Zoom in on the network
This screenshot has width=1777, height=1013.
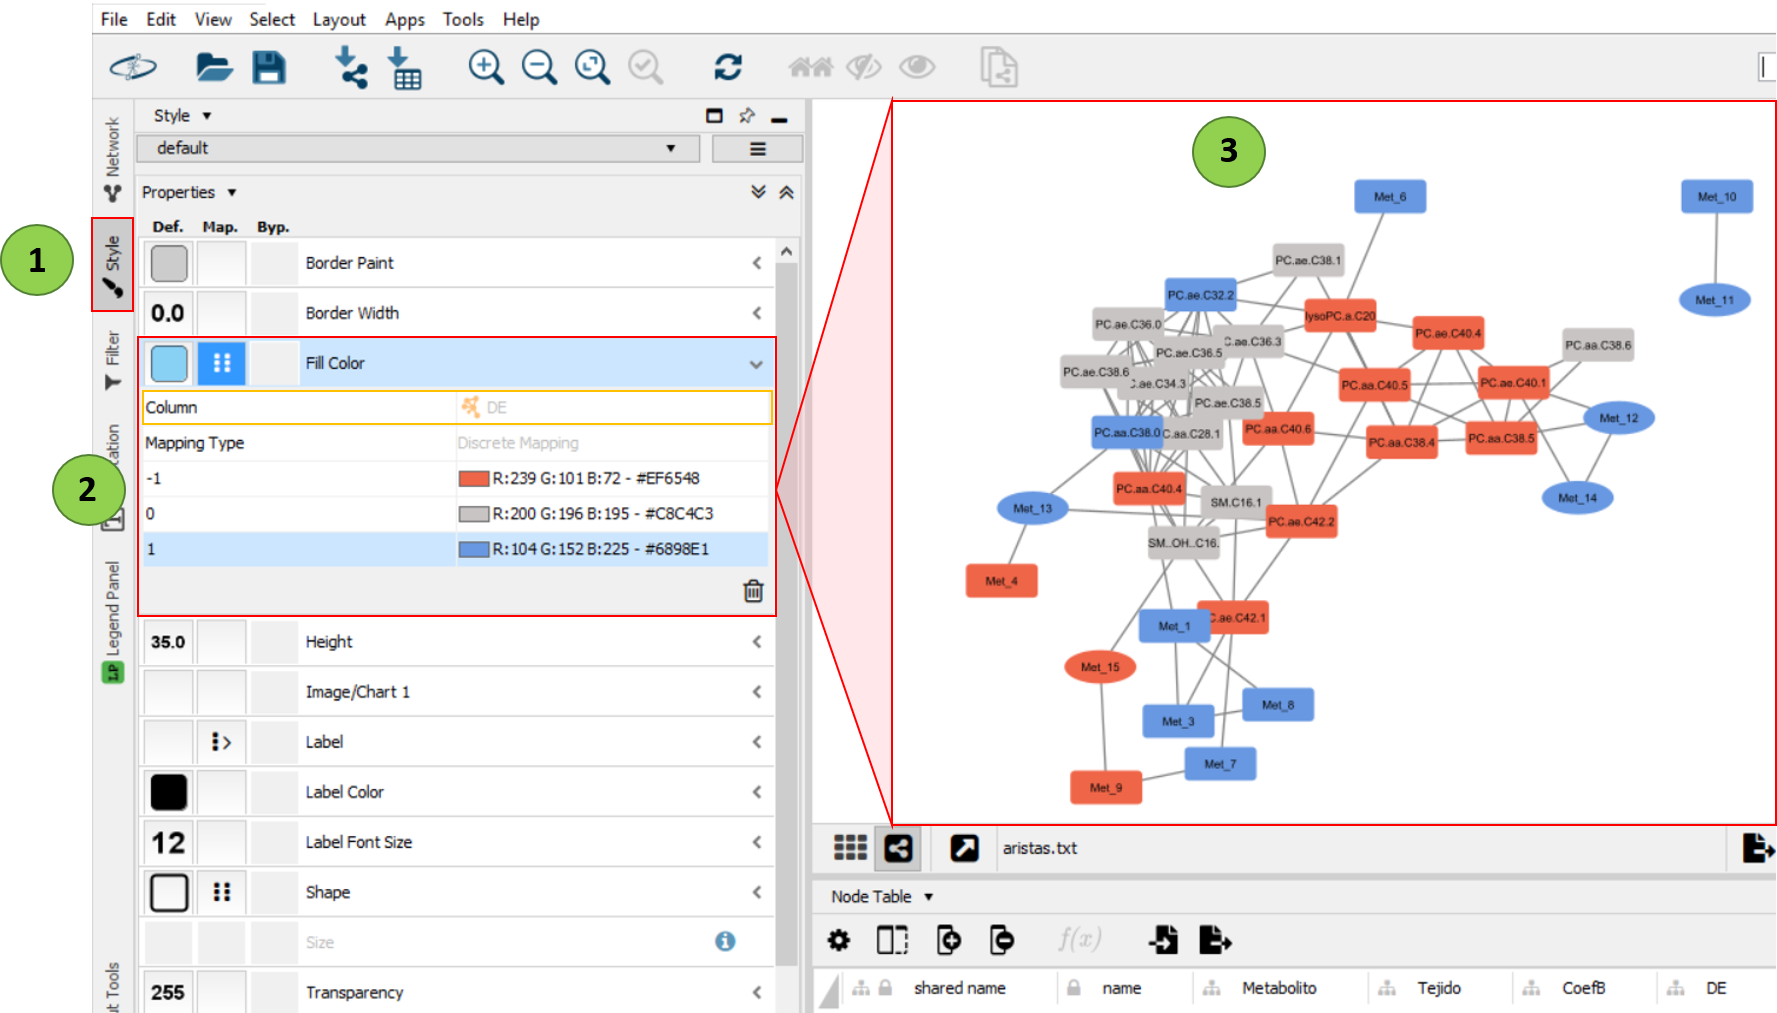(x=486, y=67)
